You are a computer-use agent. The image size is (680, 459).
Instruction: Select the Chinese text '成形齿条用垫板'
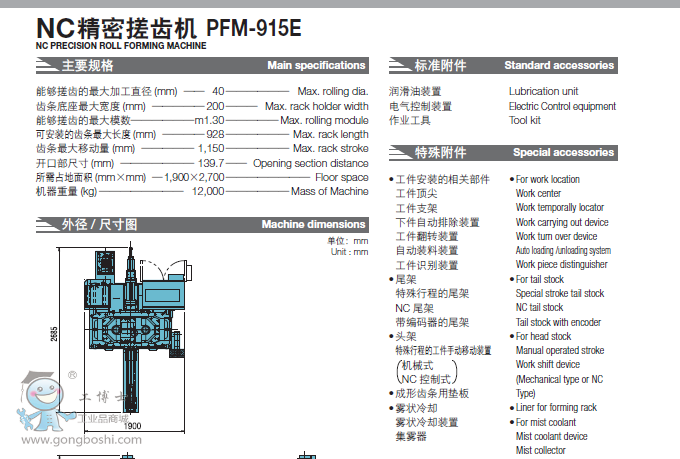pyautogui.click(x=432, y=393)
